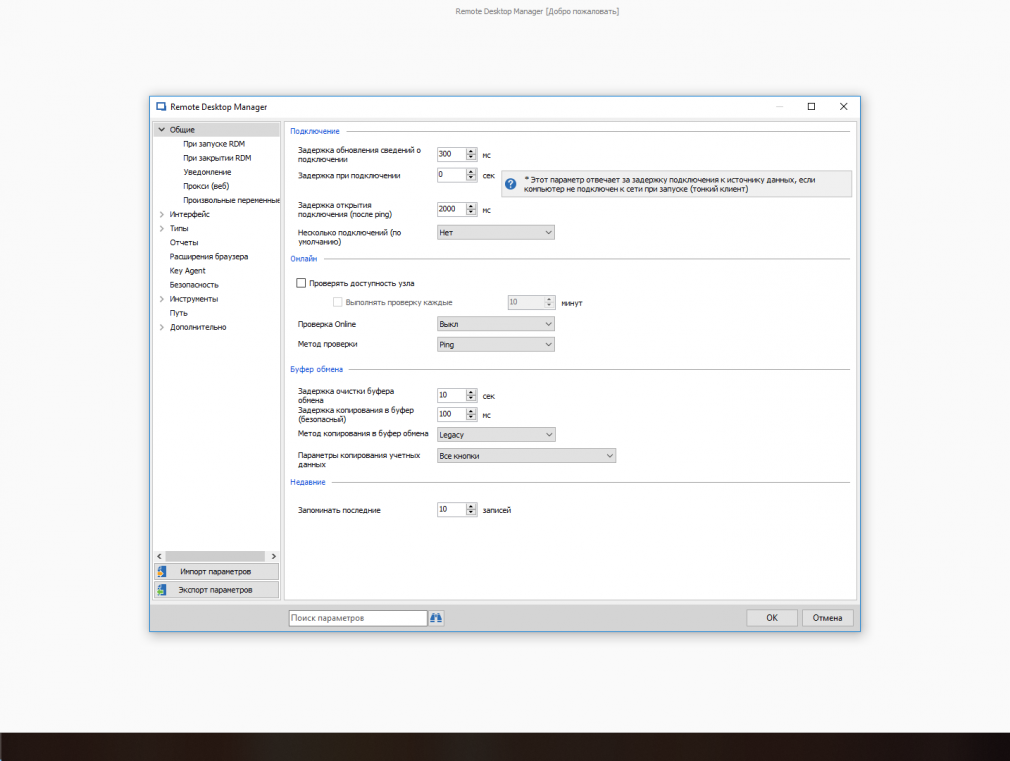The height and width of the screenshot is (761, 1010).
Task: Click the Отмена button
Action: (827, 618)
